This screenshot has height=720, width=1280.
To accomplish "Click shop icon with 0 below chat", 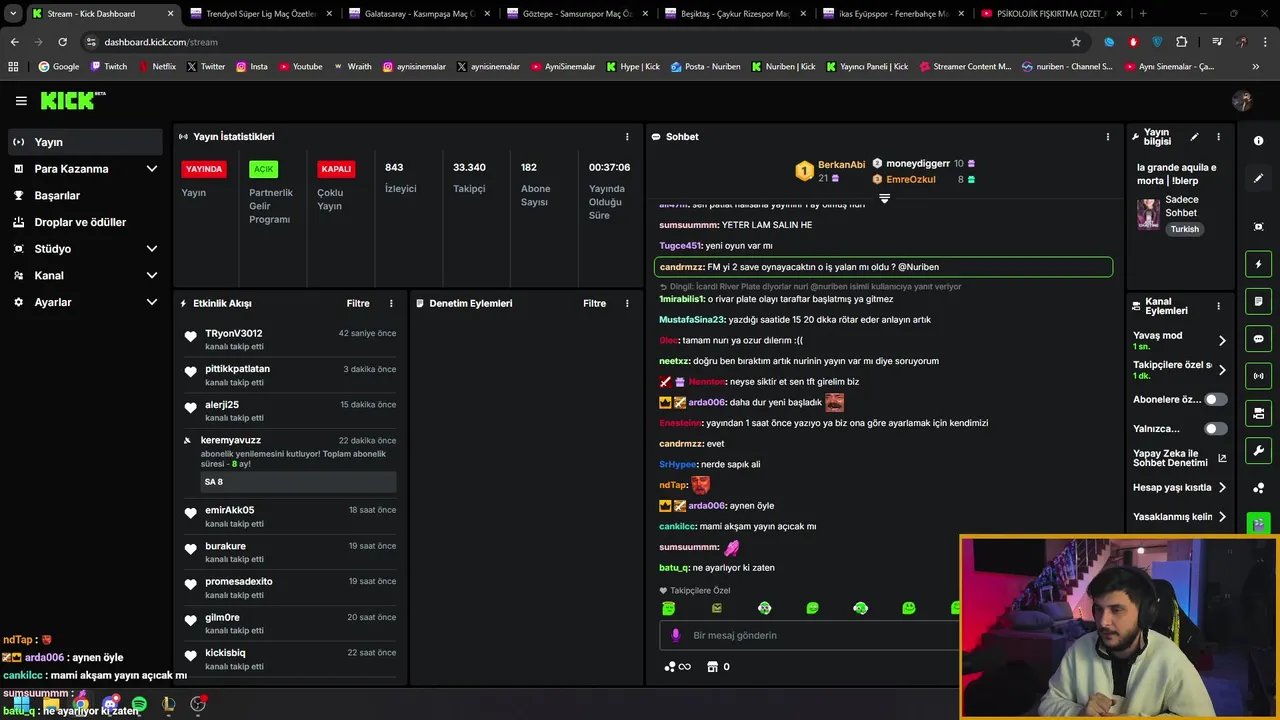I will (x=718, y=667).
